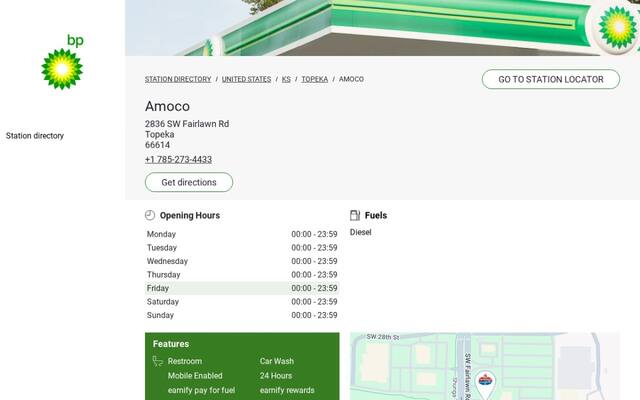Select the Saturday opening hours row

[x=242, y=302]
